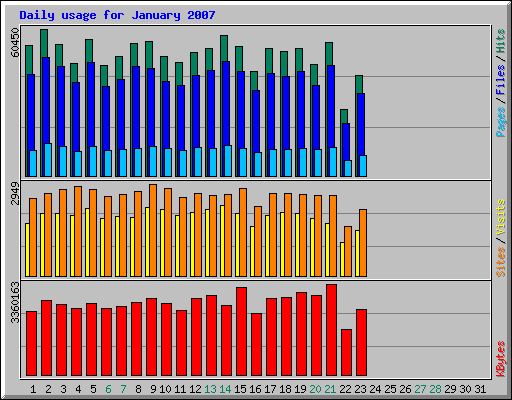
Task: Click the chart title 'Daily usage for January 2007'
Action: 117,15
